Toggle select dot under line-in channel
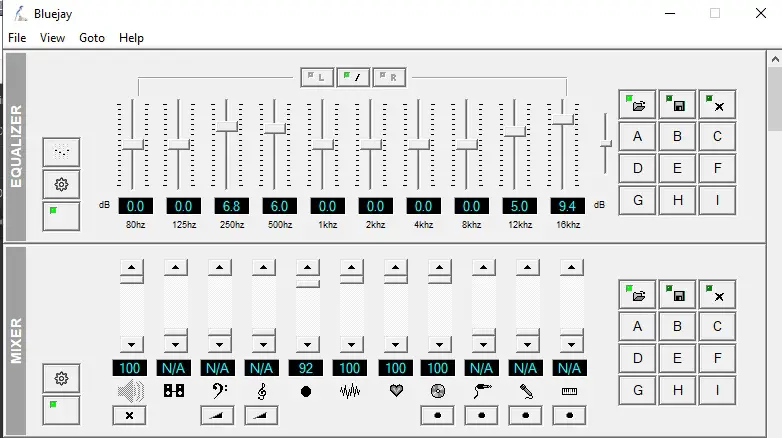The image size is (782, 438). [481, 416]
